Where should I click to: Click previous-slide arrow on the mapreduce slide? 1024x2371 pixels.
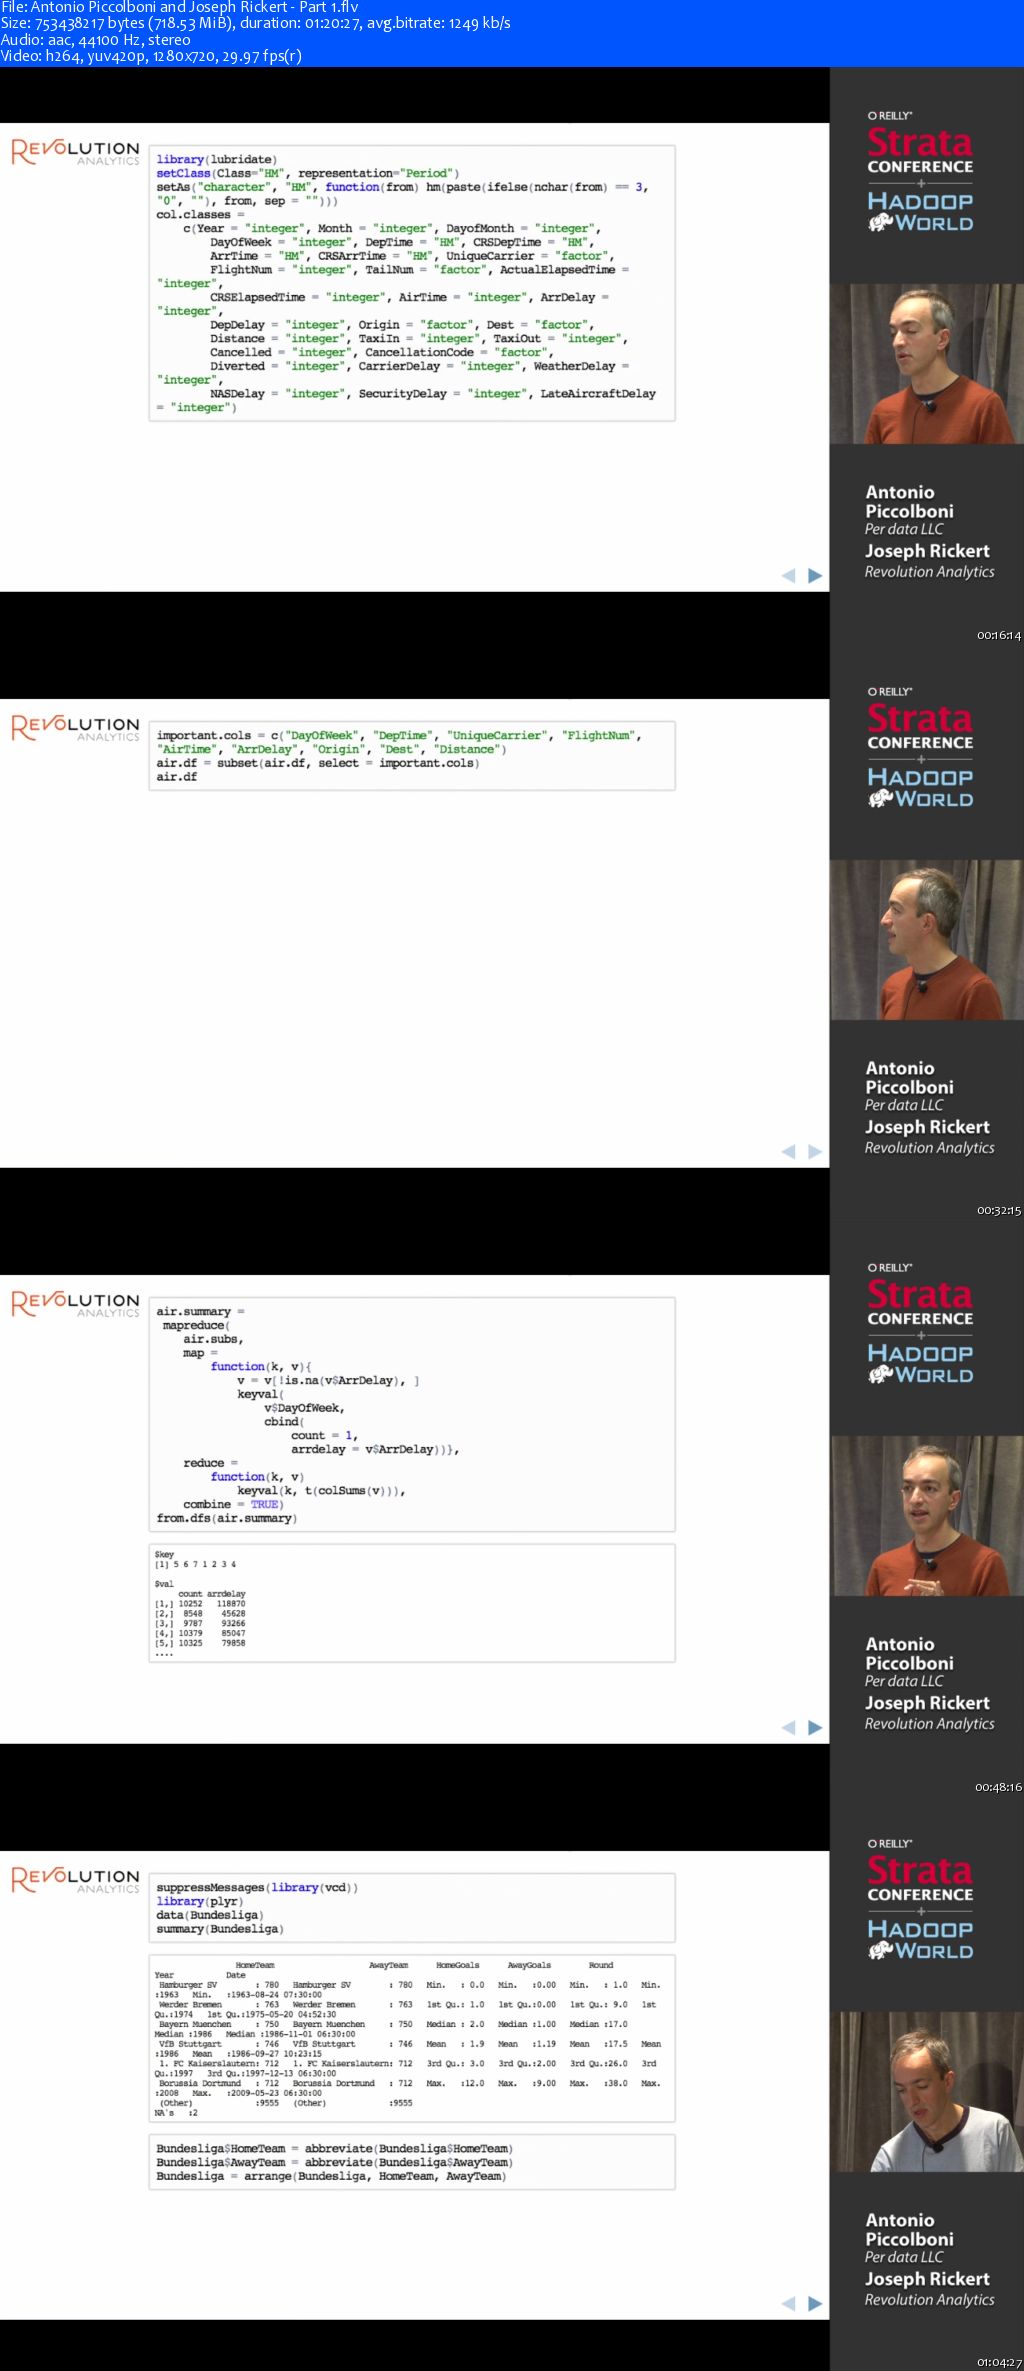point(788,1727)
